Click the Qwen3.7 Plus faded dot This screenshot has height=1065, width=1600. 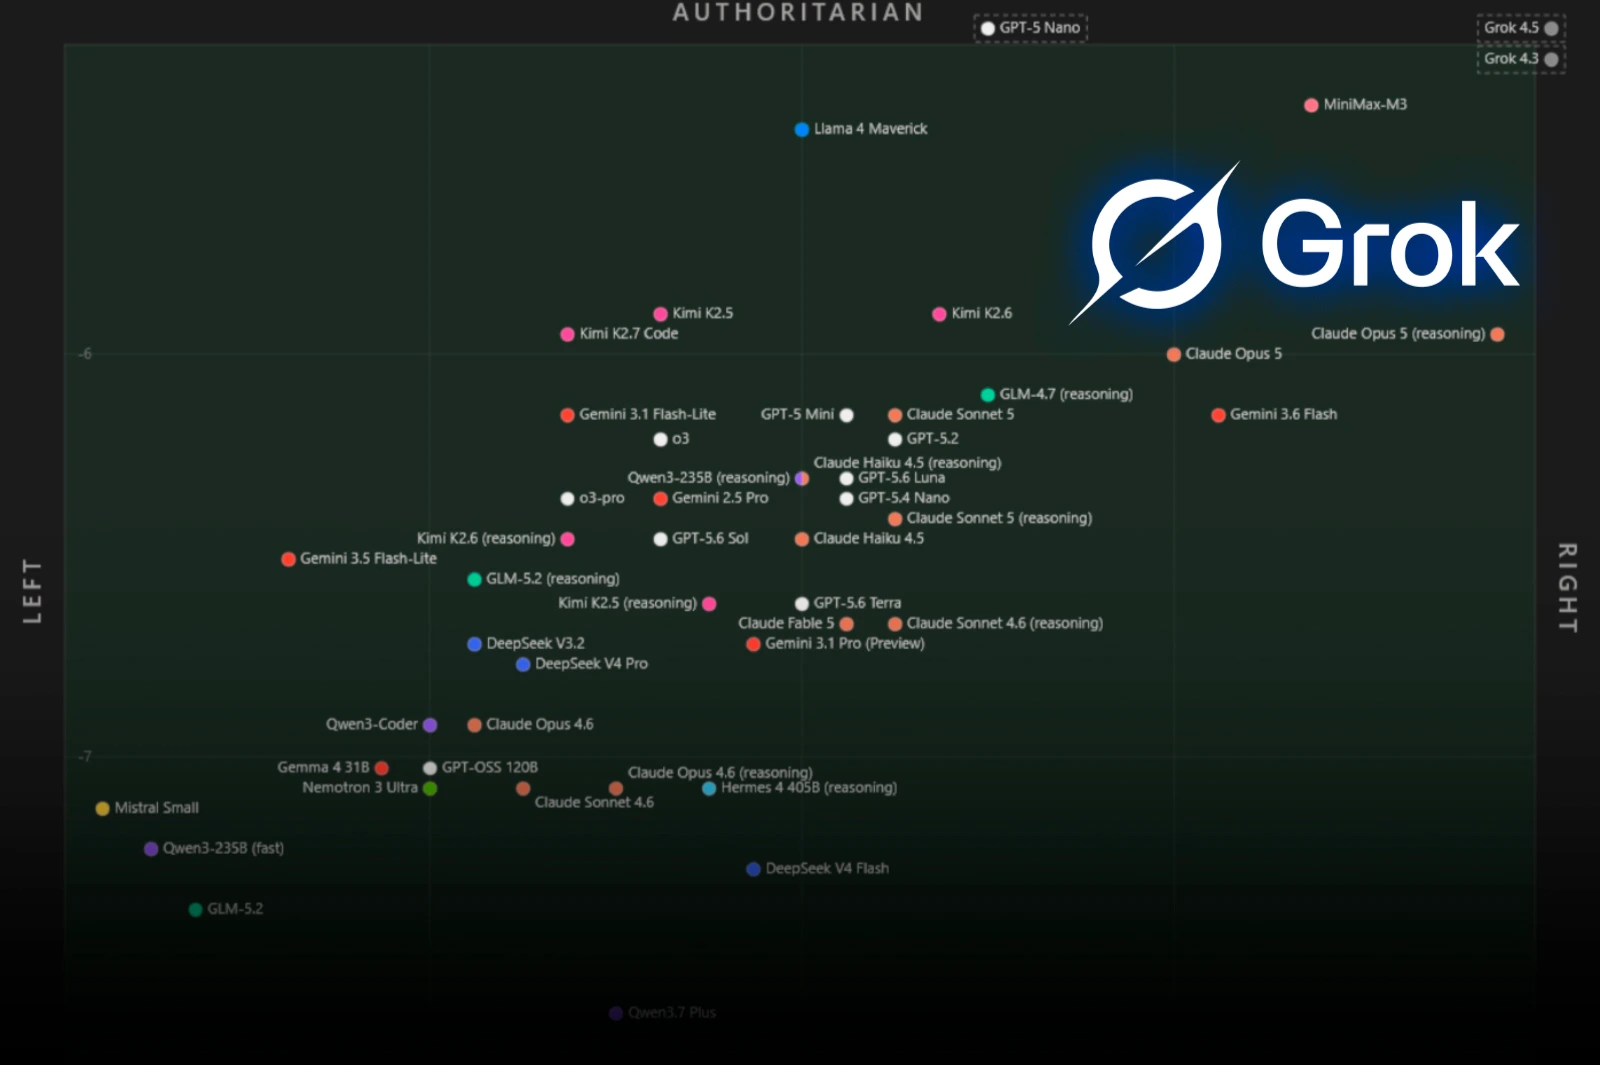tap(615, 1013)
